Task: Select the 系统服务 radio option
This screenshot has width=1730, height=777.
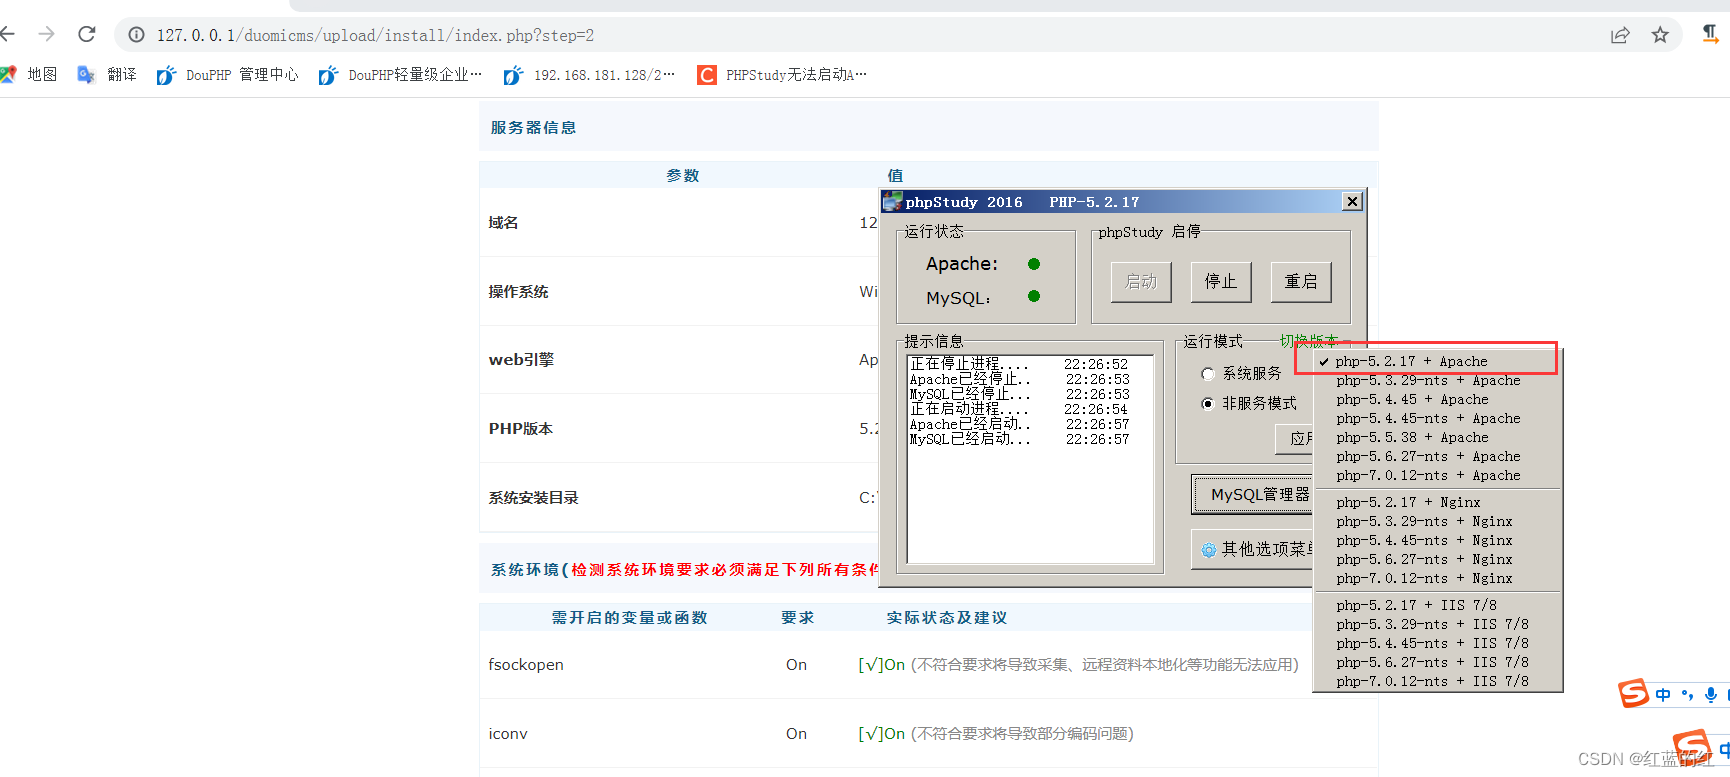Action: pyautogui.click(x=1241, y=373)
